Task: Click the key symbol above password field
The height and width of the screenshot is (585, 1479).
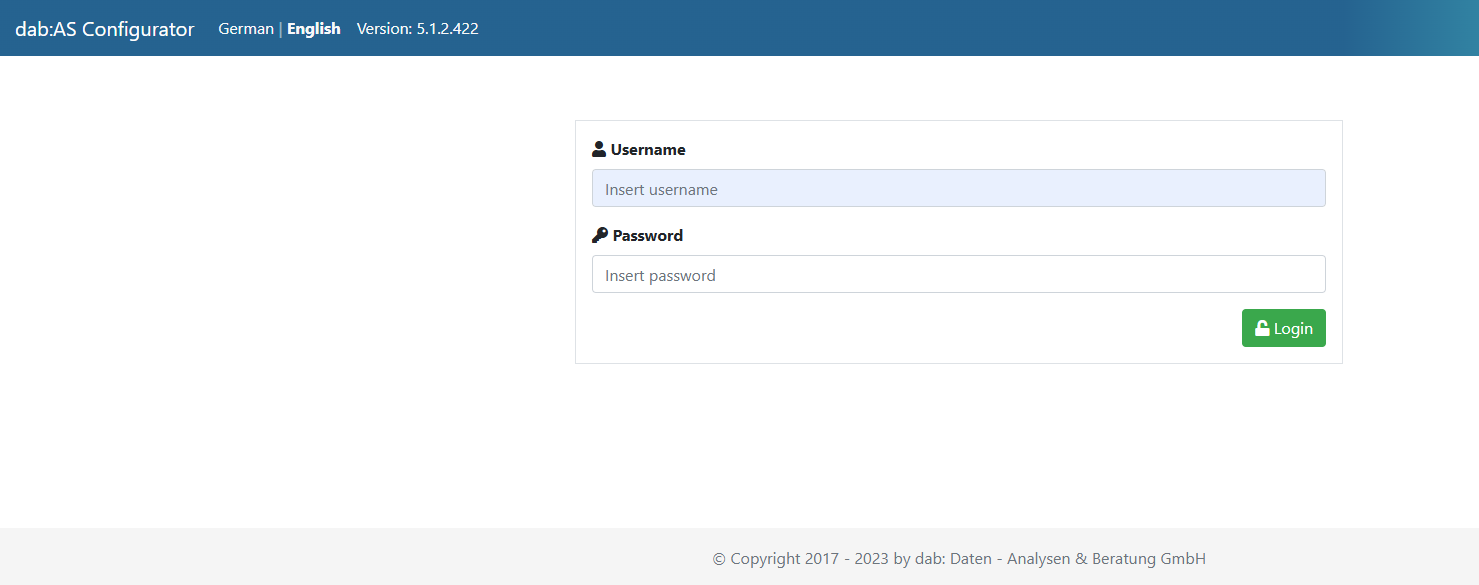Action: coord(599,233)
